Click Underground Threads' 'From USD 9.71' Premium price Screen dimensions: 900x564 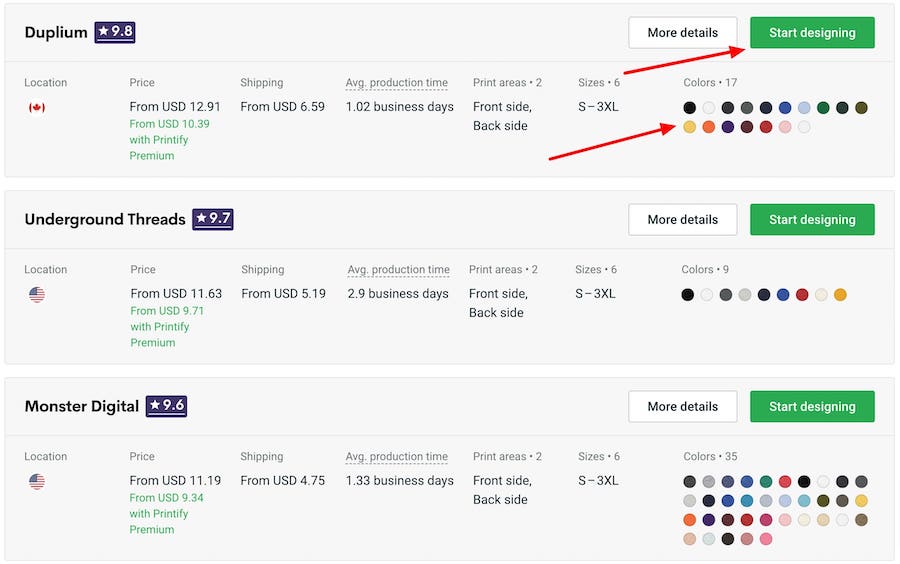click(x=167, y=310)
